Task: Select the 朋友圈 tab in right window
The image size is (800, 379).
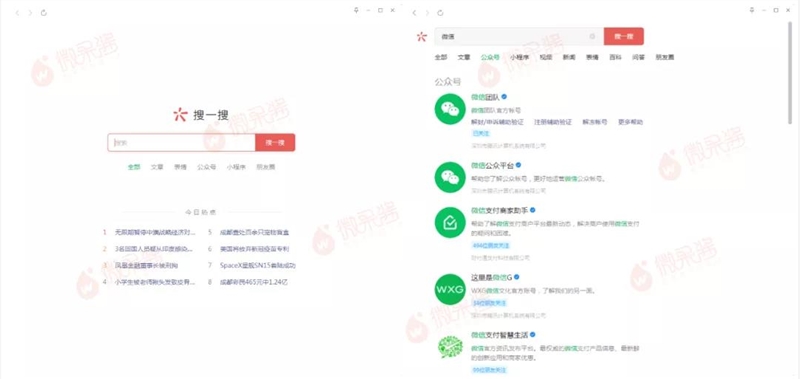Action: point(664,57)
